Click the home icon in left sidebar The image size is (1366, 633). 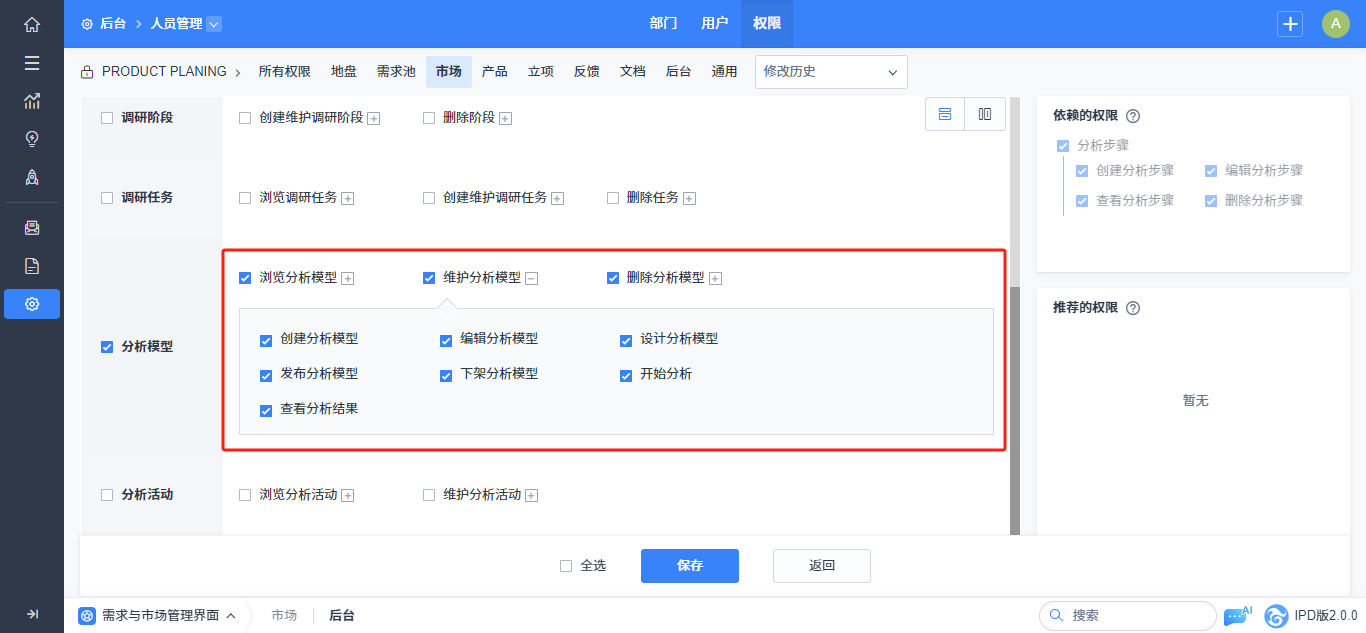[x=32, y=24]
